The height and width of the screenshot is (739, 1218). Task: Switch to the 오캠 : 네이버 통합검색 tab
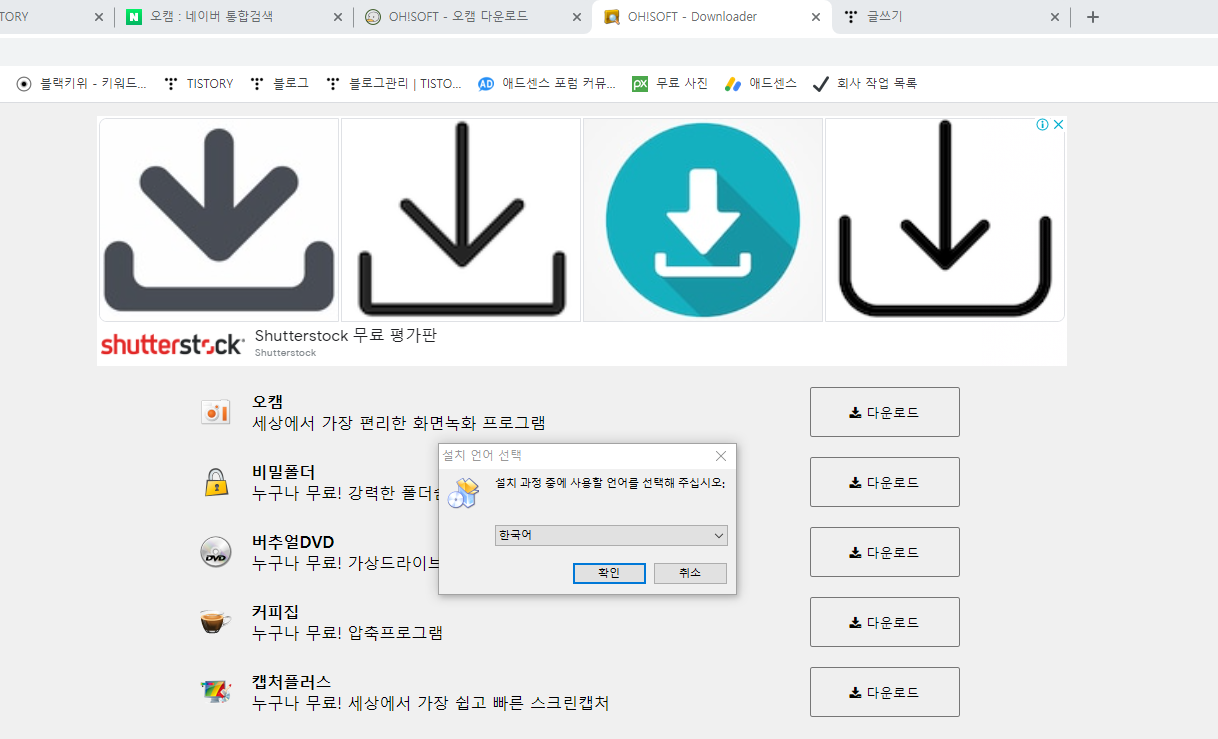click(234, 17)
